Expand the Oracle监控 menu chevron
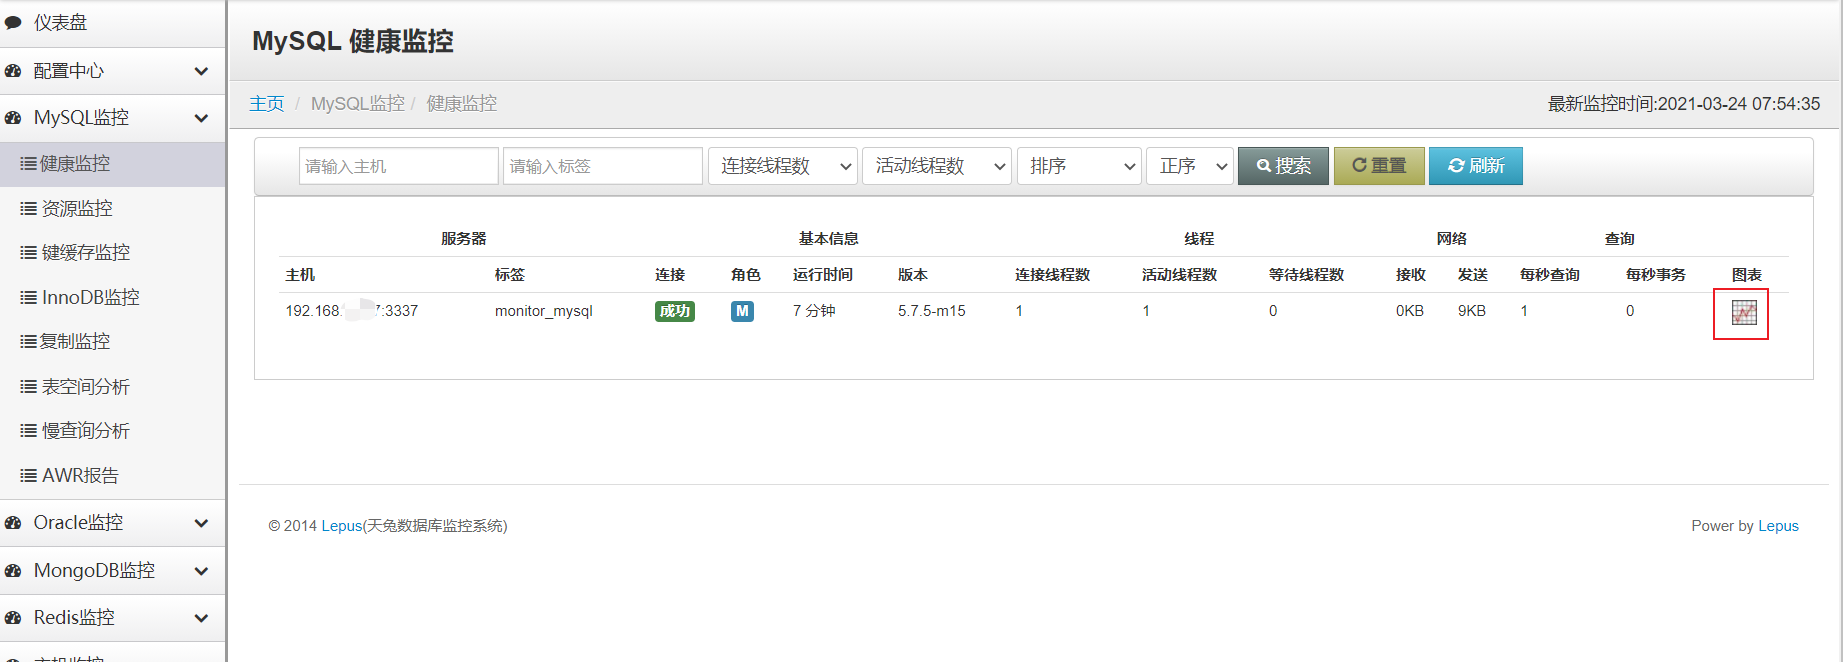The height and width of the screenshot is (662, 1843). pos(201,523)
